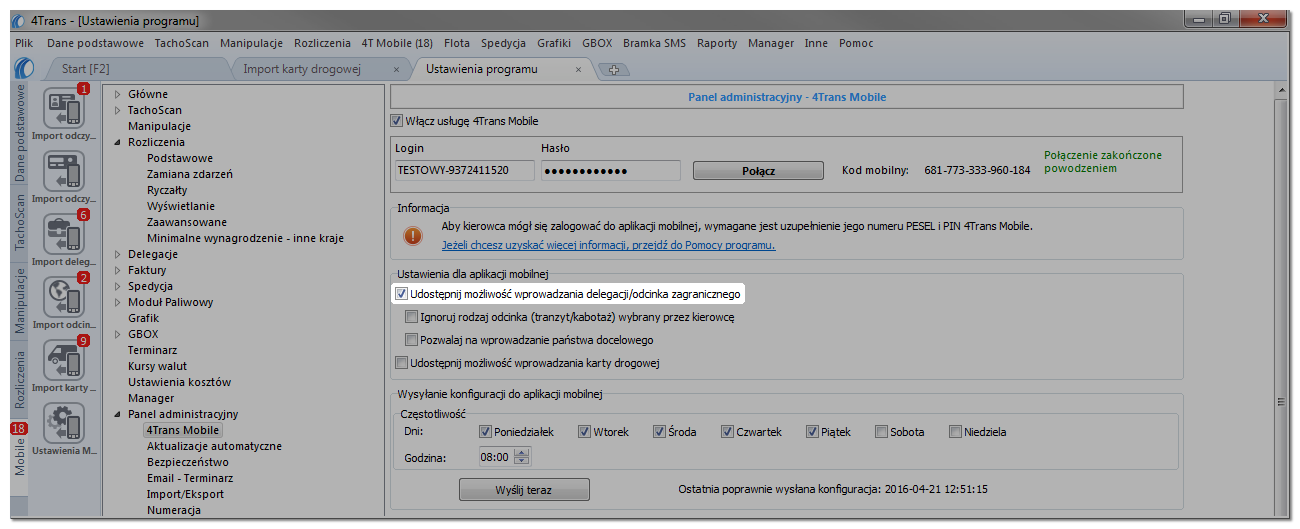Select the vertical Manipulacje side tab

coord(20,300)
